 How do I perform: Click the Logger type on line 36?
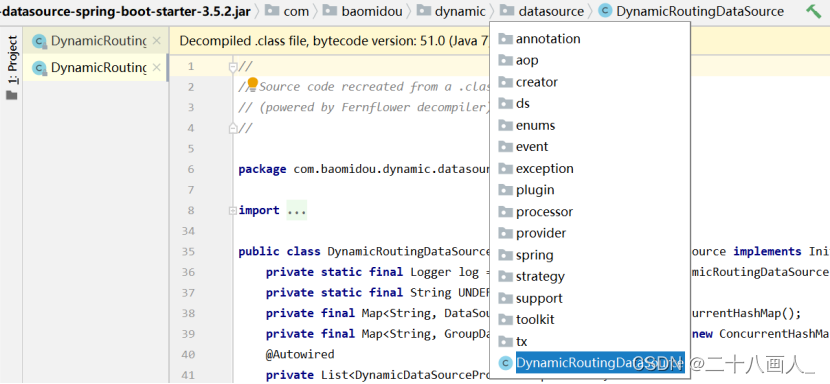click(x=430, y=272)
